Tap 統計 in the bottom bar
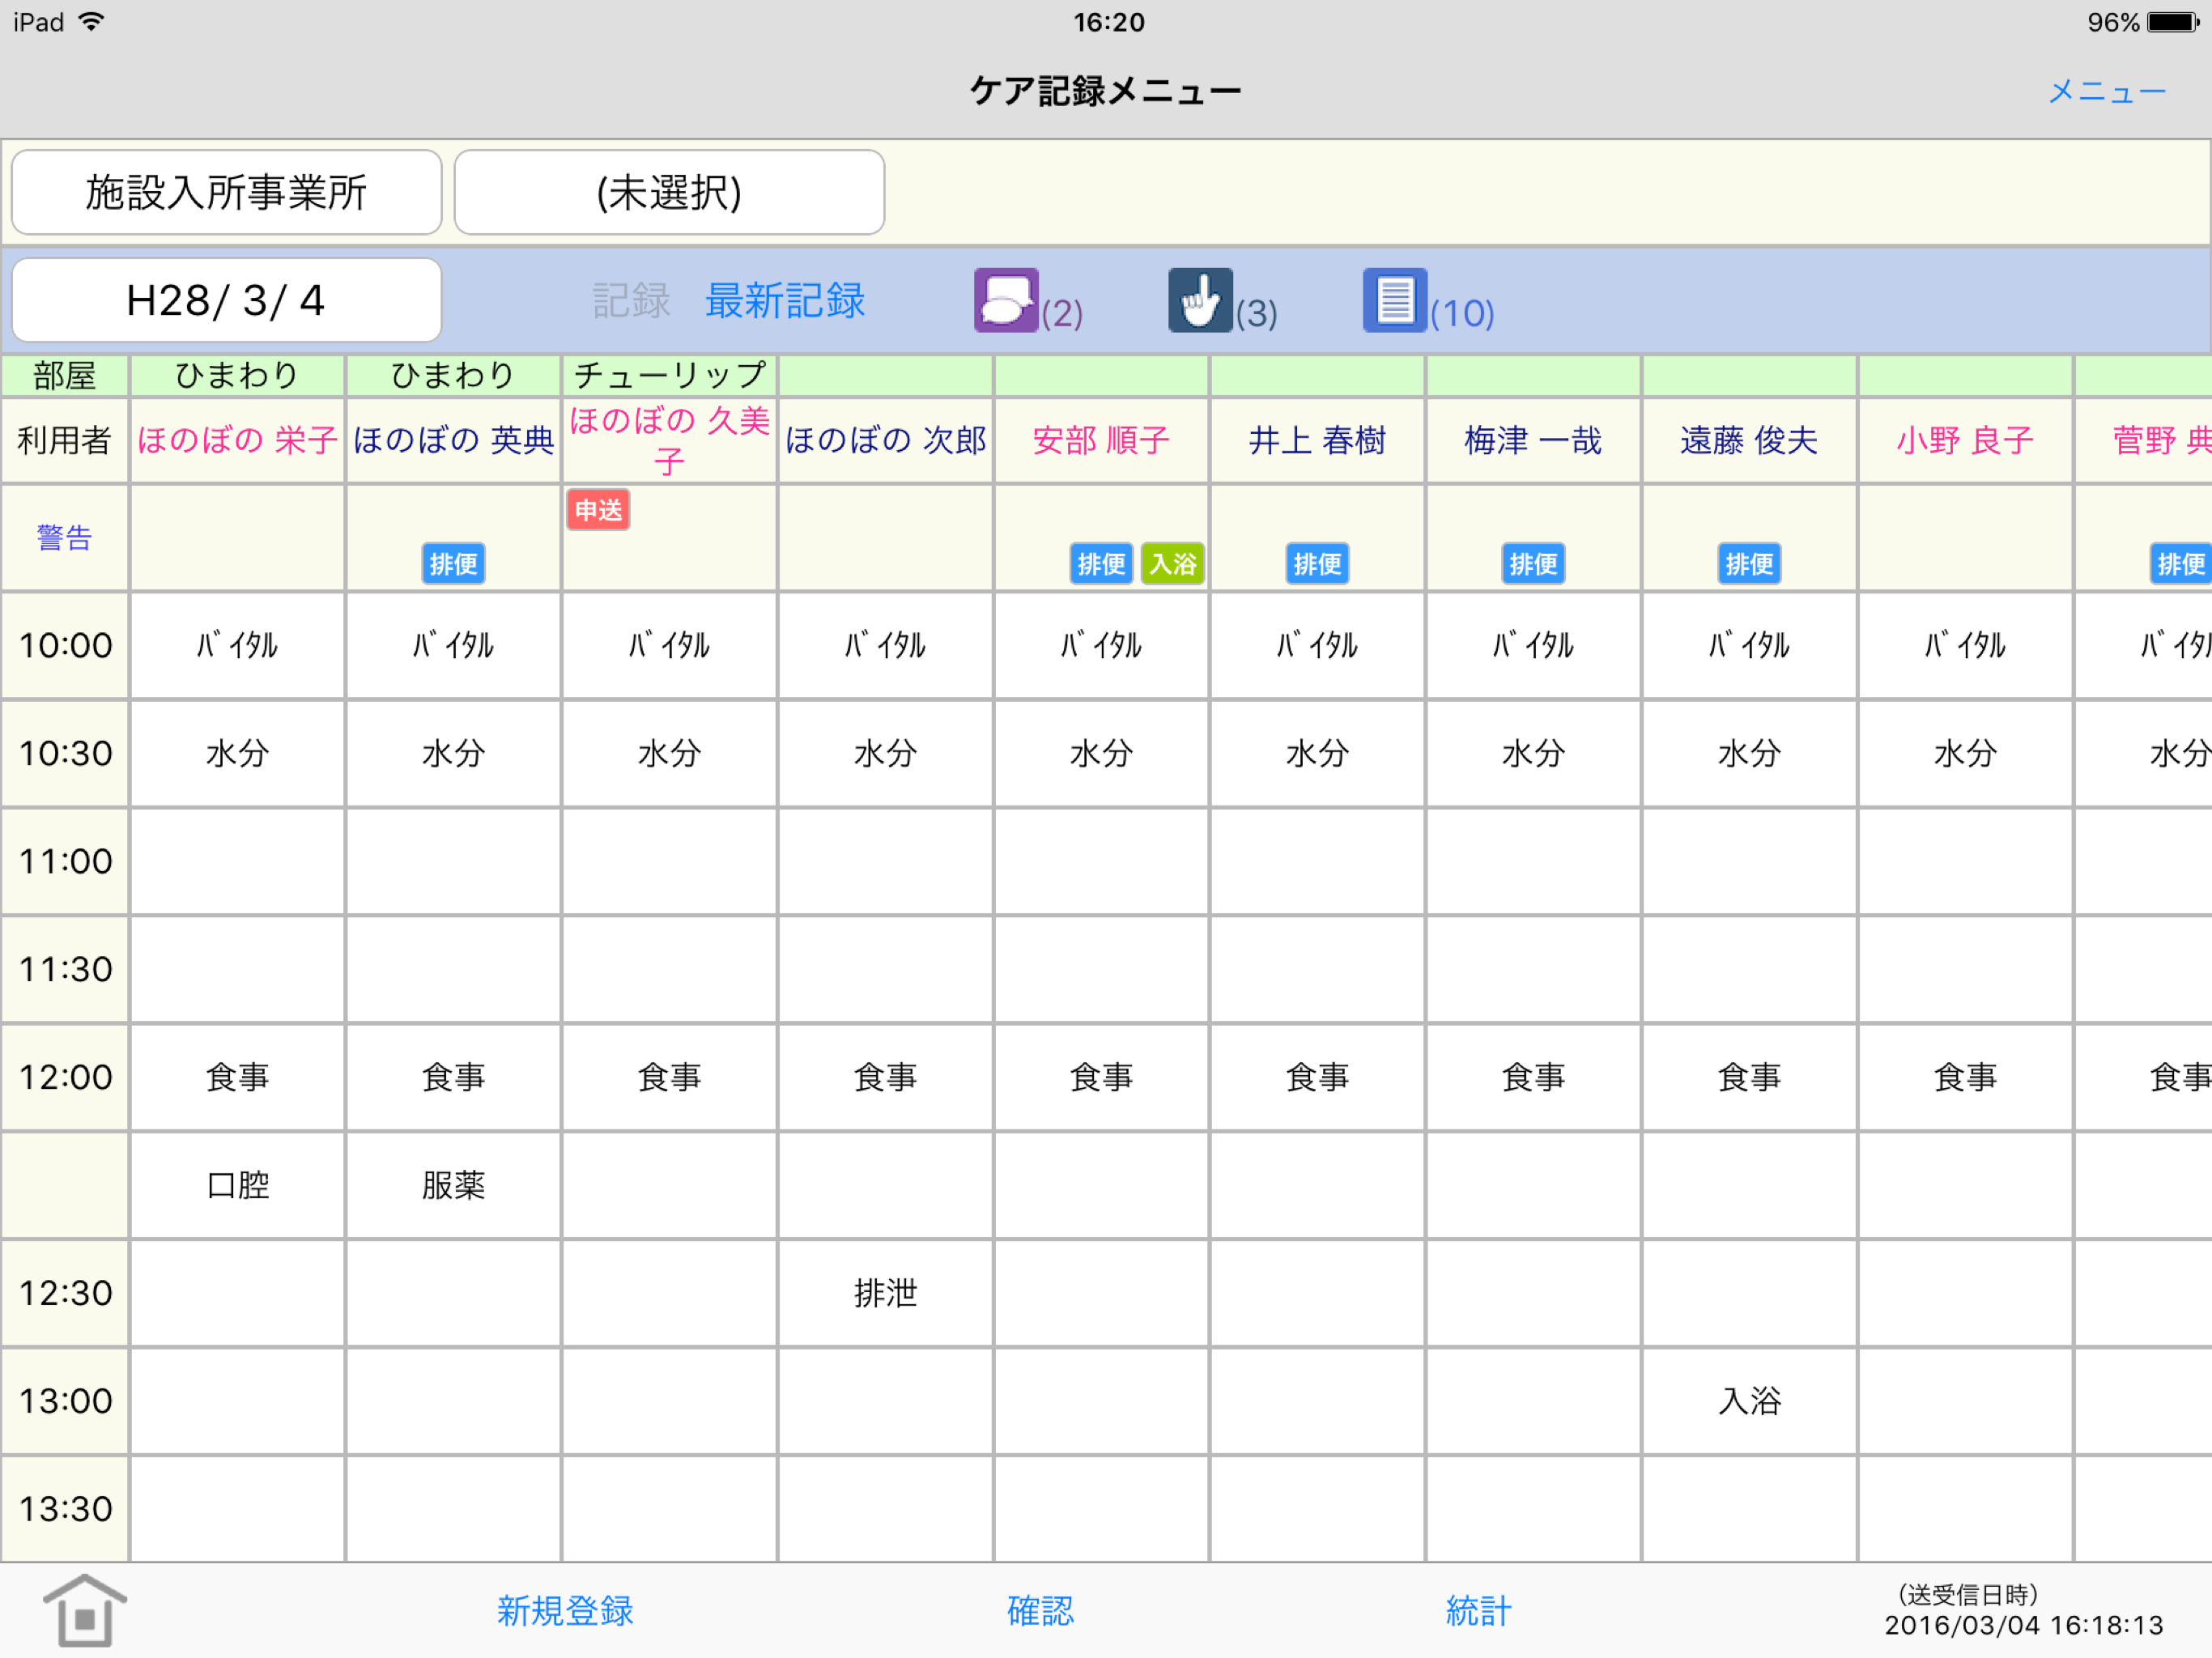 1478,1611
